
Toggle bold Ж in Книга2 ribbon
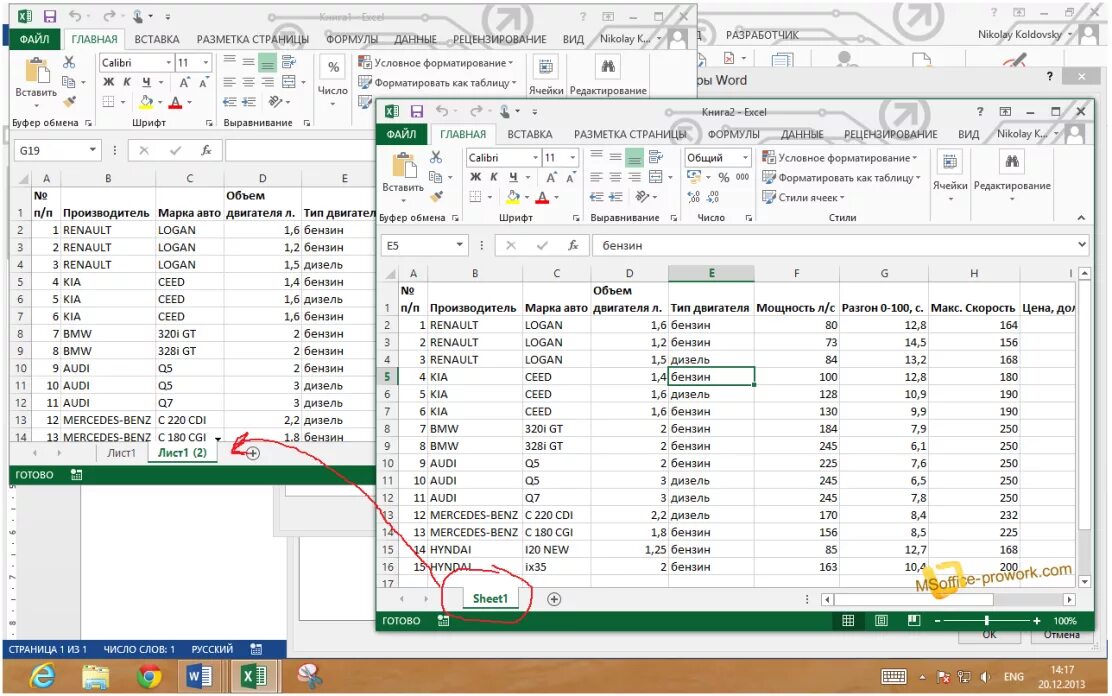(475, 177)
